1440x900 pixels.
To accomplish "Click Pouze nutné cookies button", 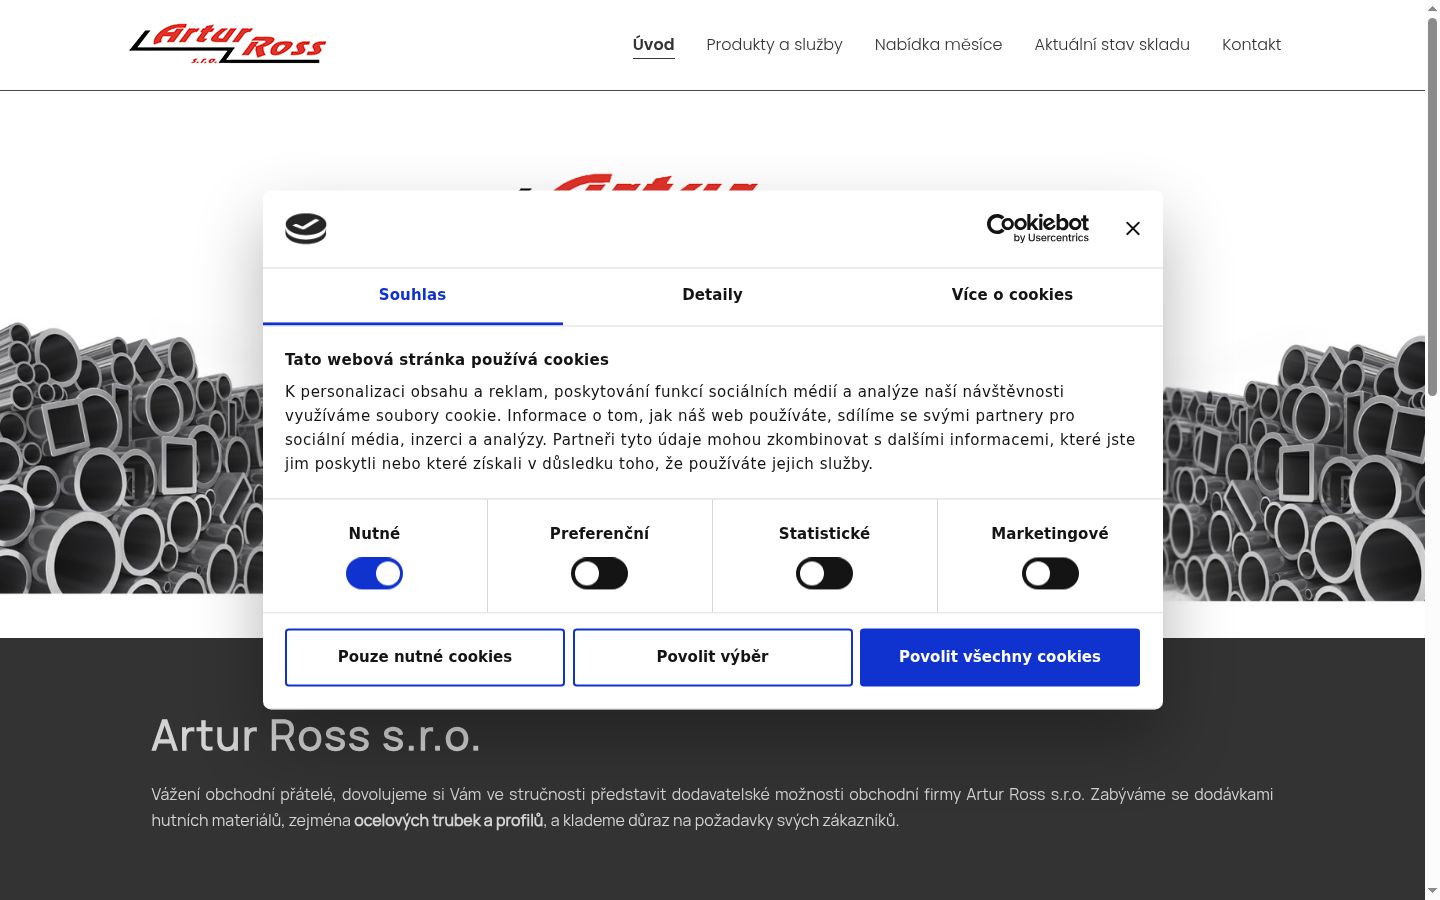I will click(x=425, y=657).
